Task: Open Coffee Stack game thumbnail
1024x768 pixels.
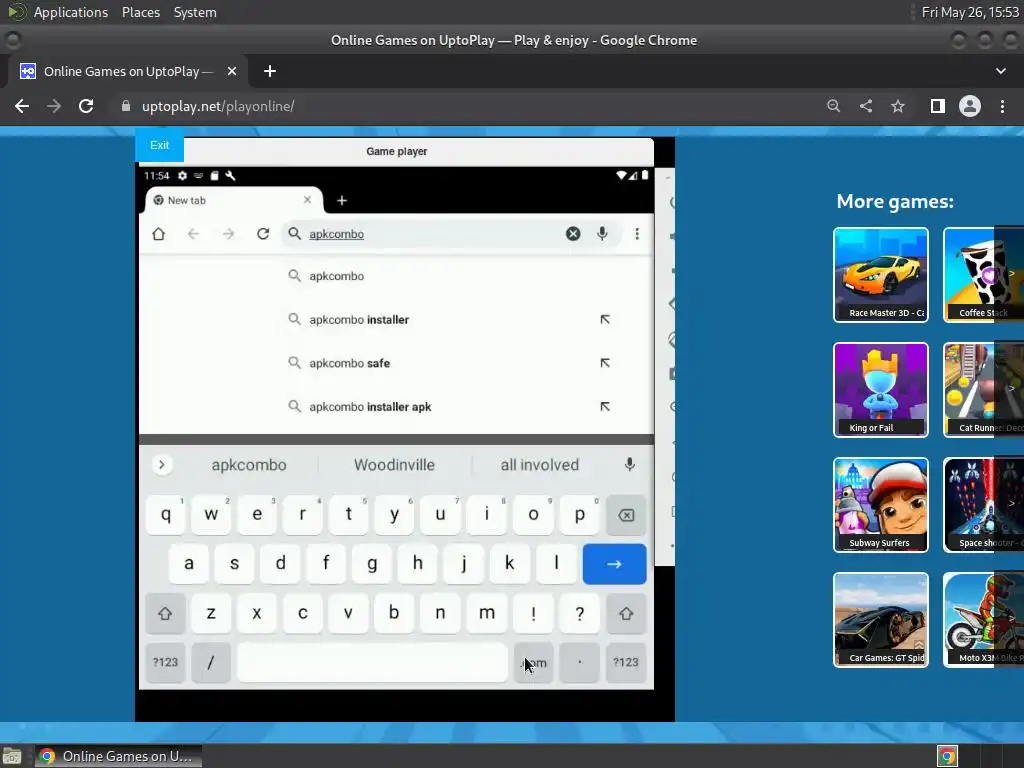Action: [983, 275]
